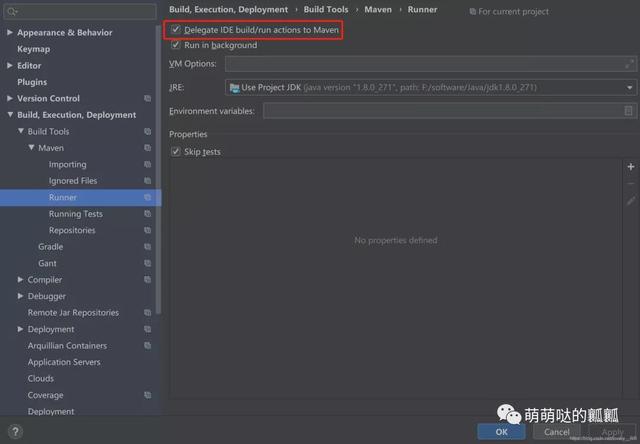Click project-level icon next to Ignored Files
The image size is (640, 444).
[147, 181]
